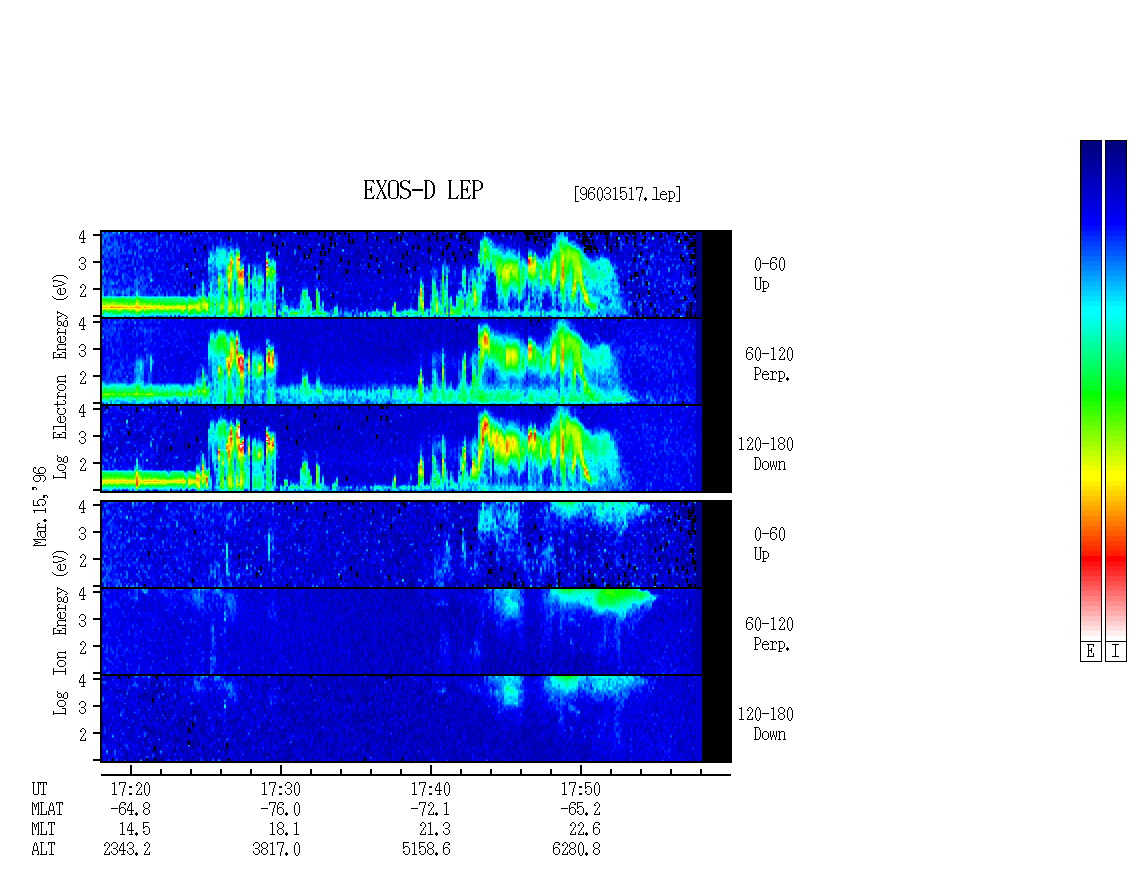
Task: Click the ALT row header
Action: coord(43,850)
